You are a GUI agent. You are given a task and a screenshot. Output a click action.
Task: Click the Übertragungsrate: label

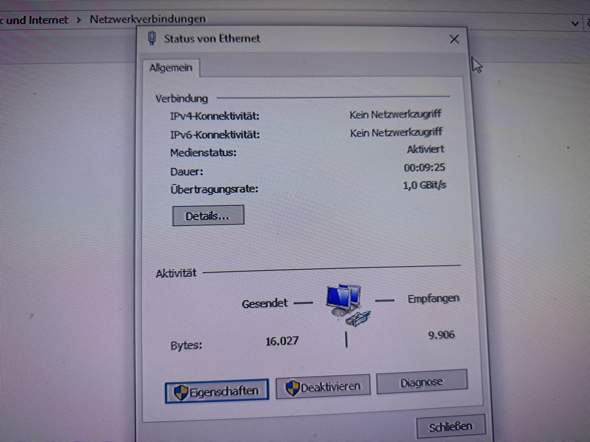pyautogui.click(x=214, y=189)
